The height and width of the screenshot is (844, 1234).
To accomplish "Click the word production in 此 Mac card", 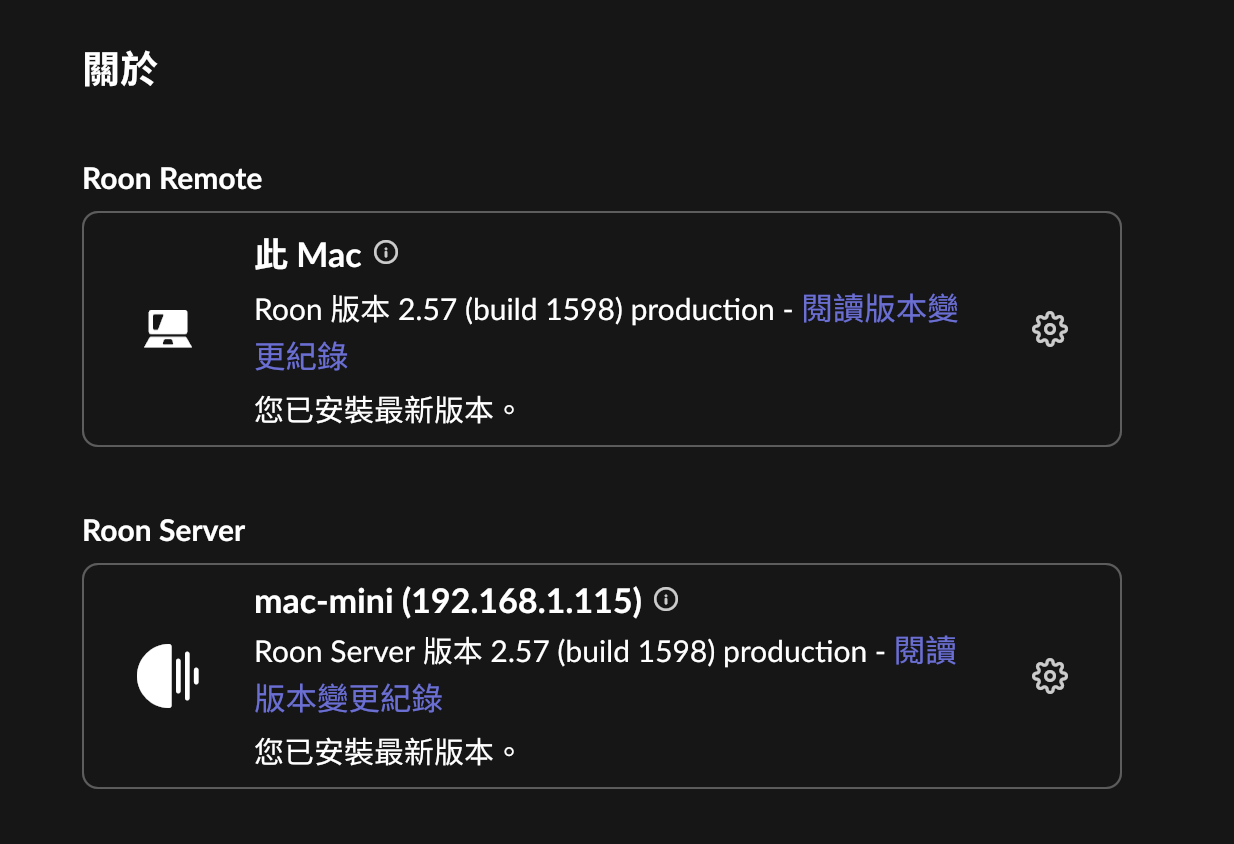I will click(x=702, y=310).
